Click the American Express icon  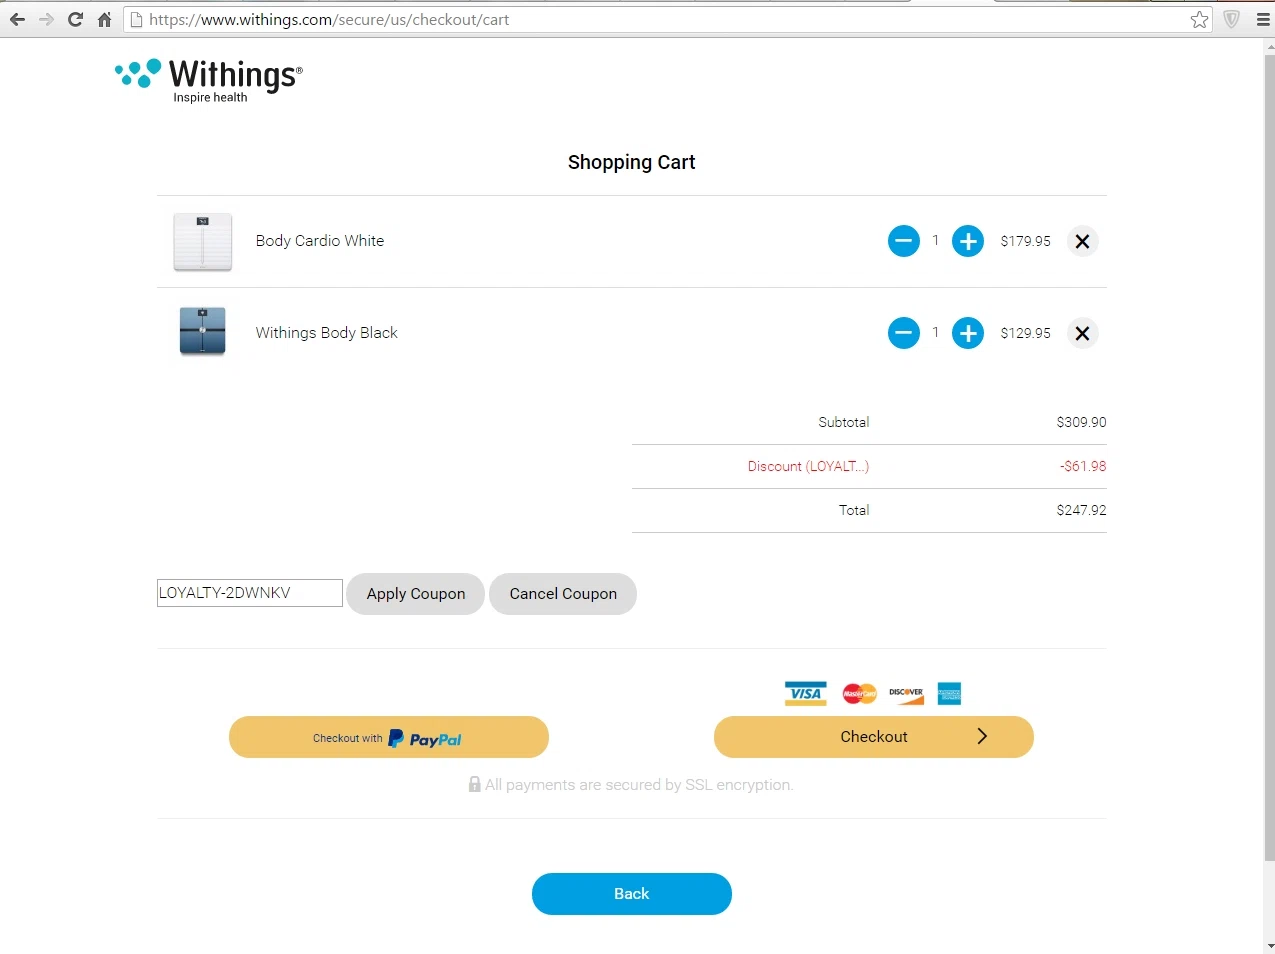point(949,693)
